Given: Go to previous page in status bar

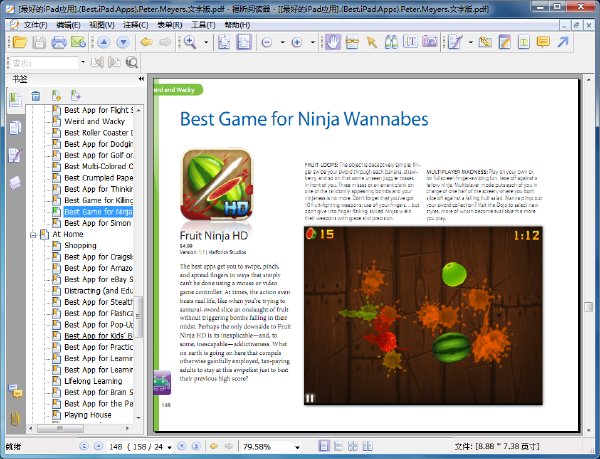Looking at the screenshot, I should click(98, 446).
